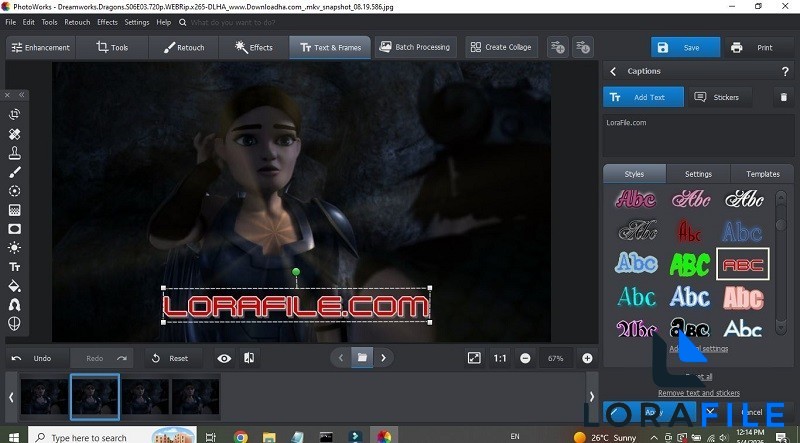
Task: Select the healing bandage tool
Action: coord(14,134)
